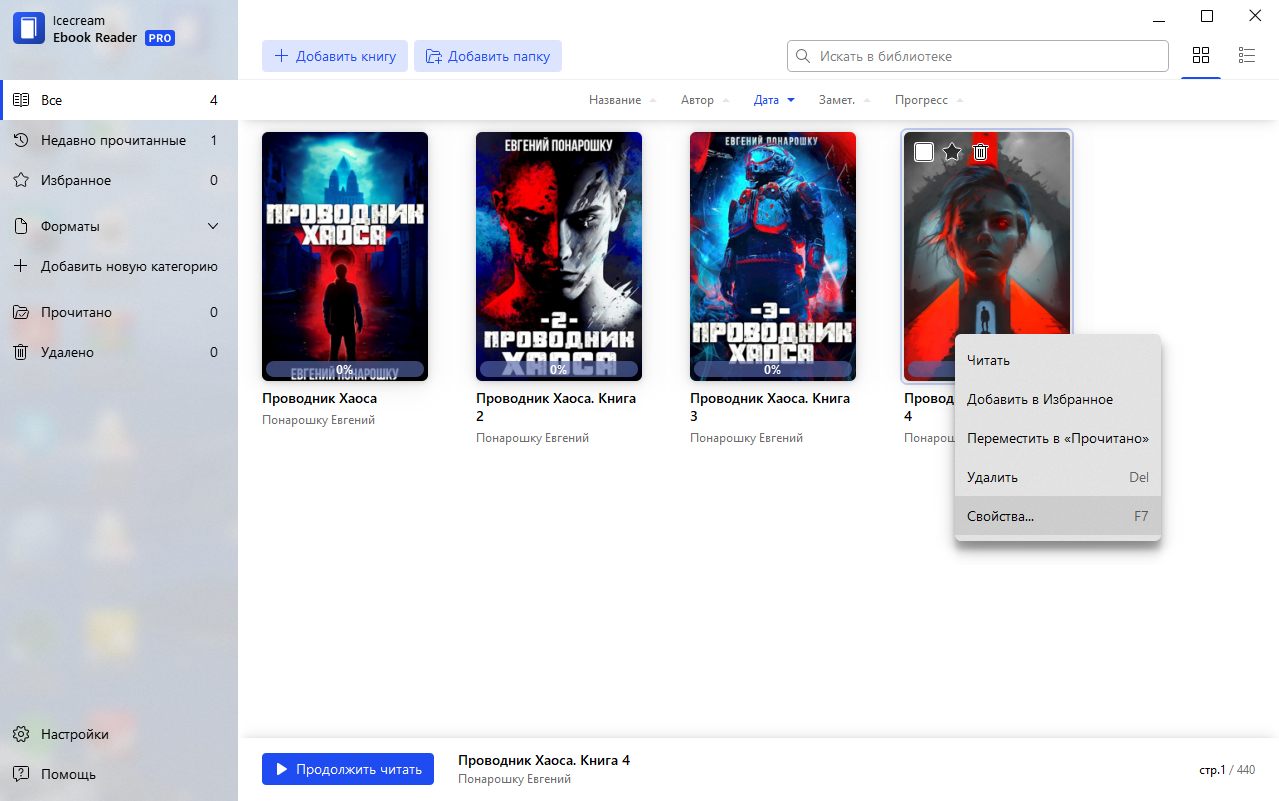Click Продолжить читать button
The height and width of the screenshot is (801, 1279).
tap(348, 769)
